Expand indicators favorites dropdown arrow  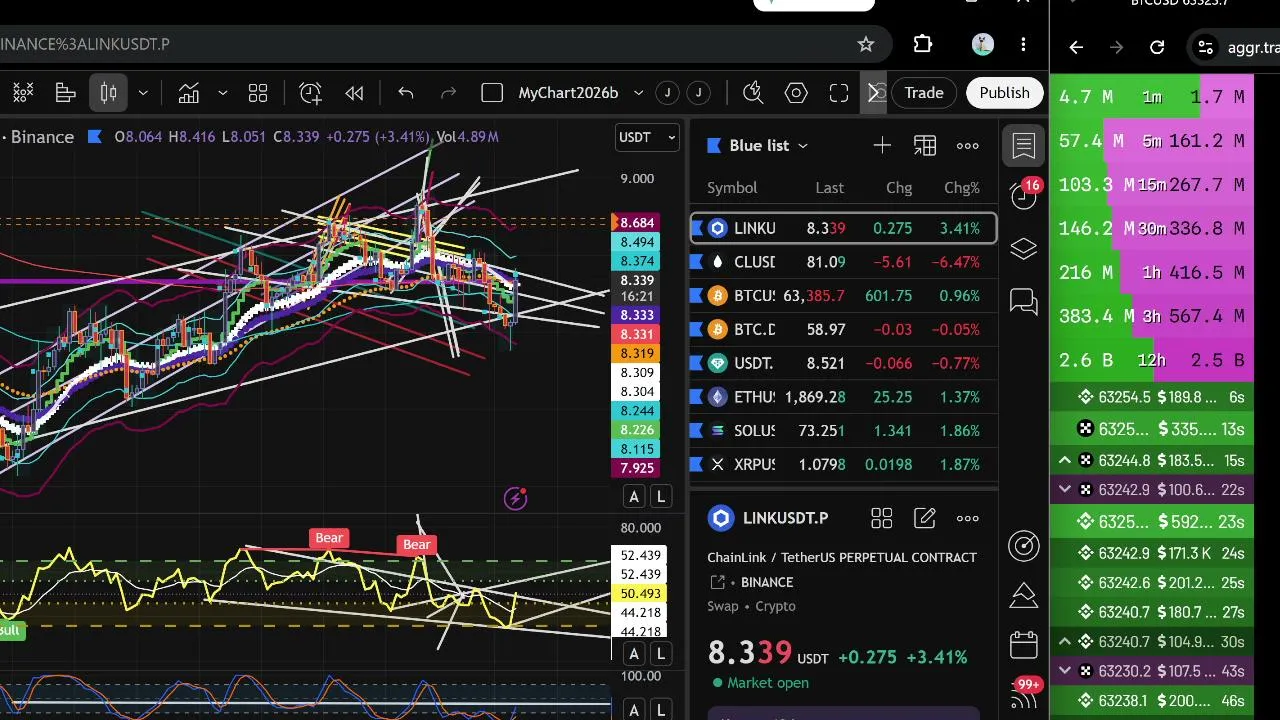pyautogui.click(x=222, y=93)
